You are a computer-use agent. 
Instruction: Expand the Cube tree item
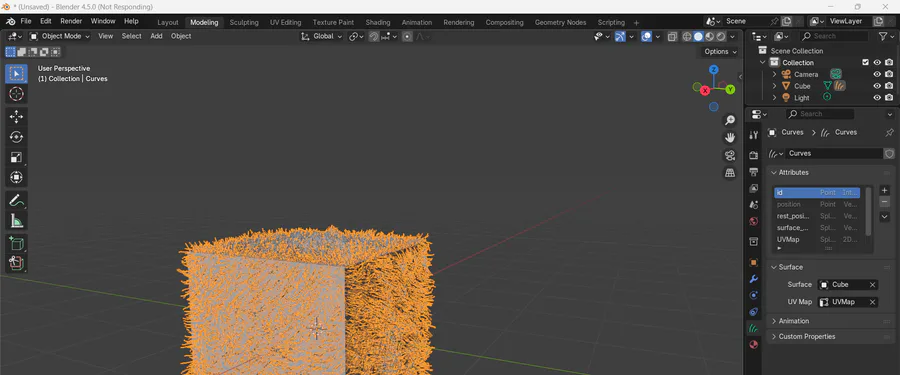774,86
